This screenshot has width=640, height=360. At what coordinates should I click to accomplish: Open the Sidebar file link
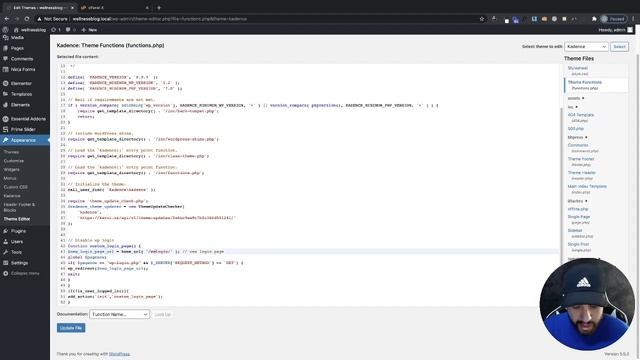[x=575, y=230]
